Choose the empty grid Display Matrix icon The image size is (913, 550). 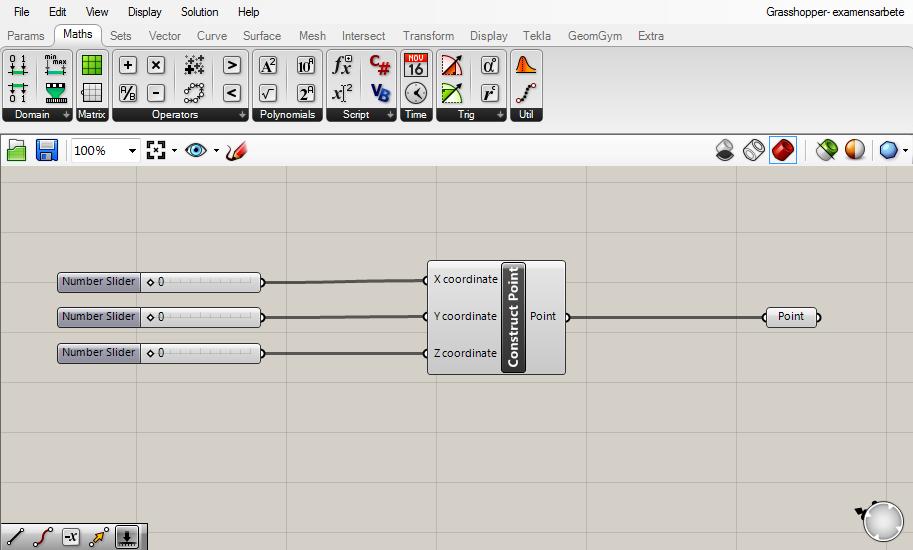pos(92,93)
